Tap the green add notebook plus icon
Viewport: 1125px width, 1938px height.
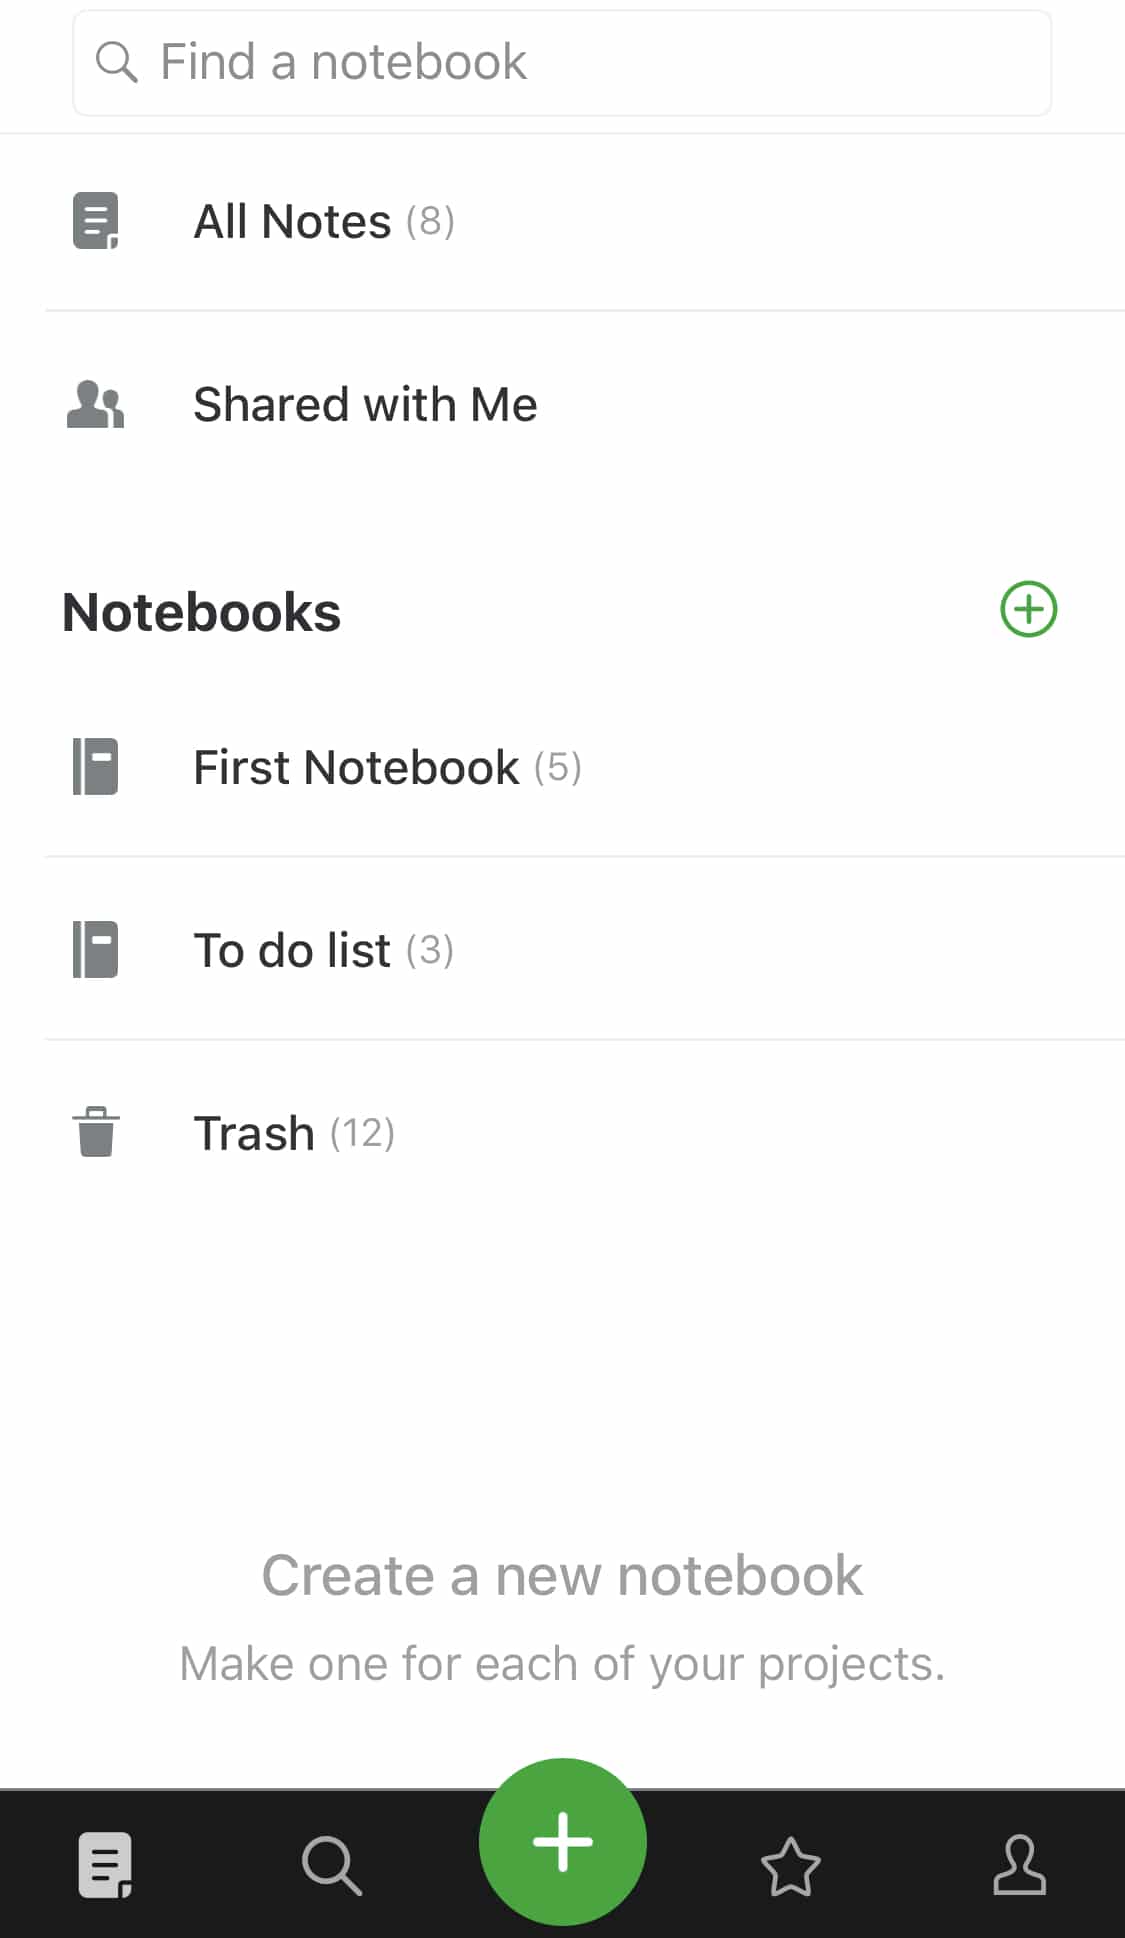[1028, 609]
